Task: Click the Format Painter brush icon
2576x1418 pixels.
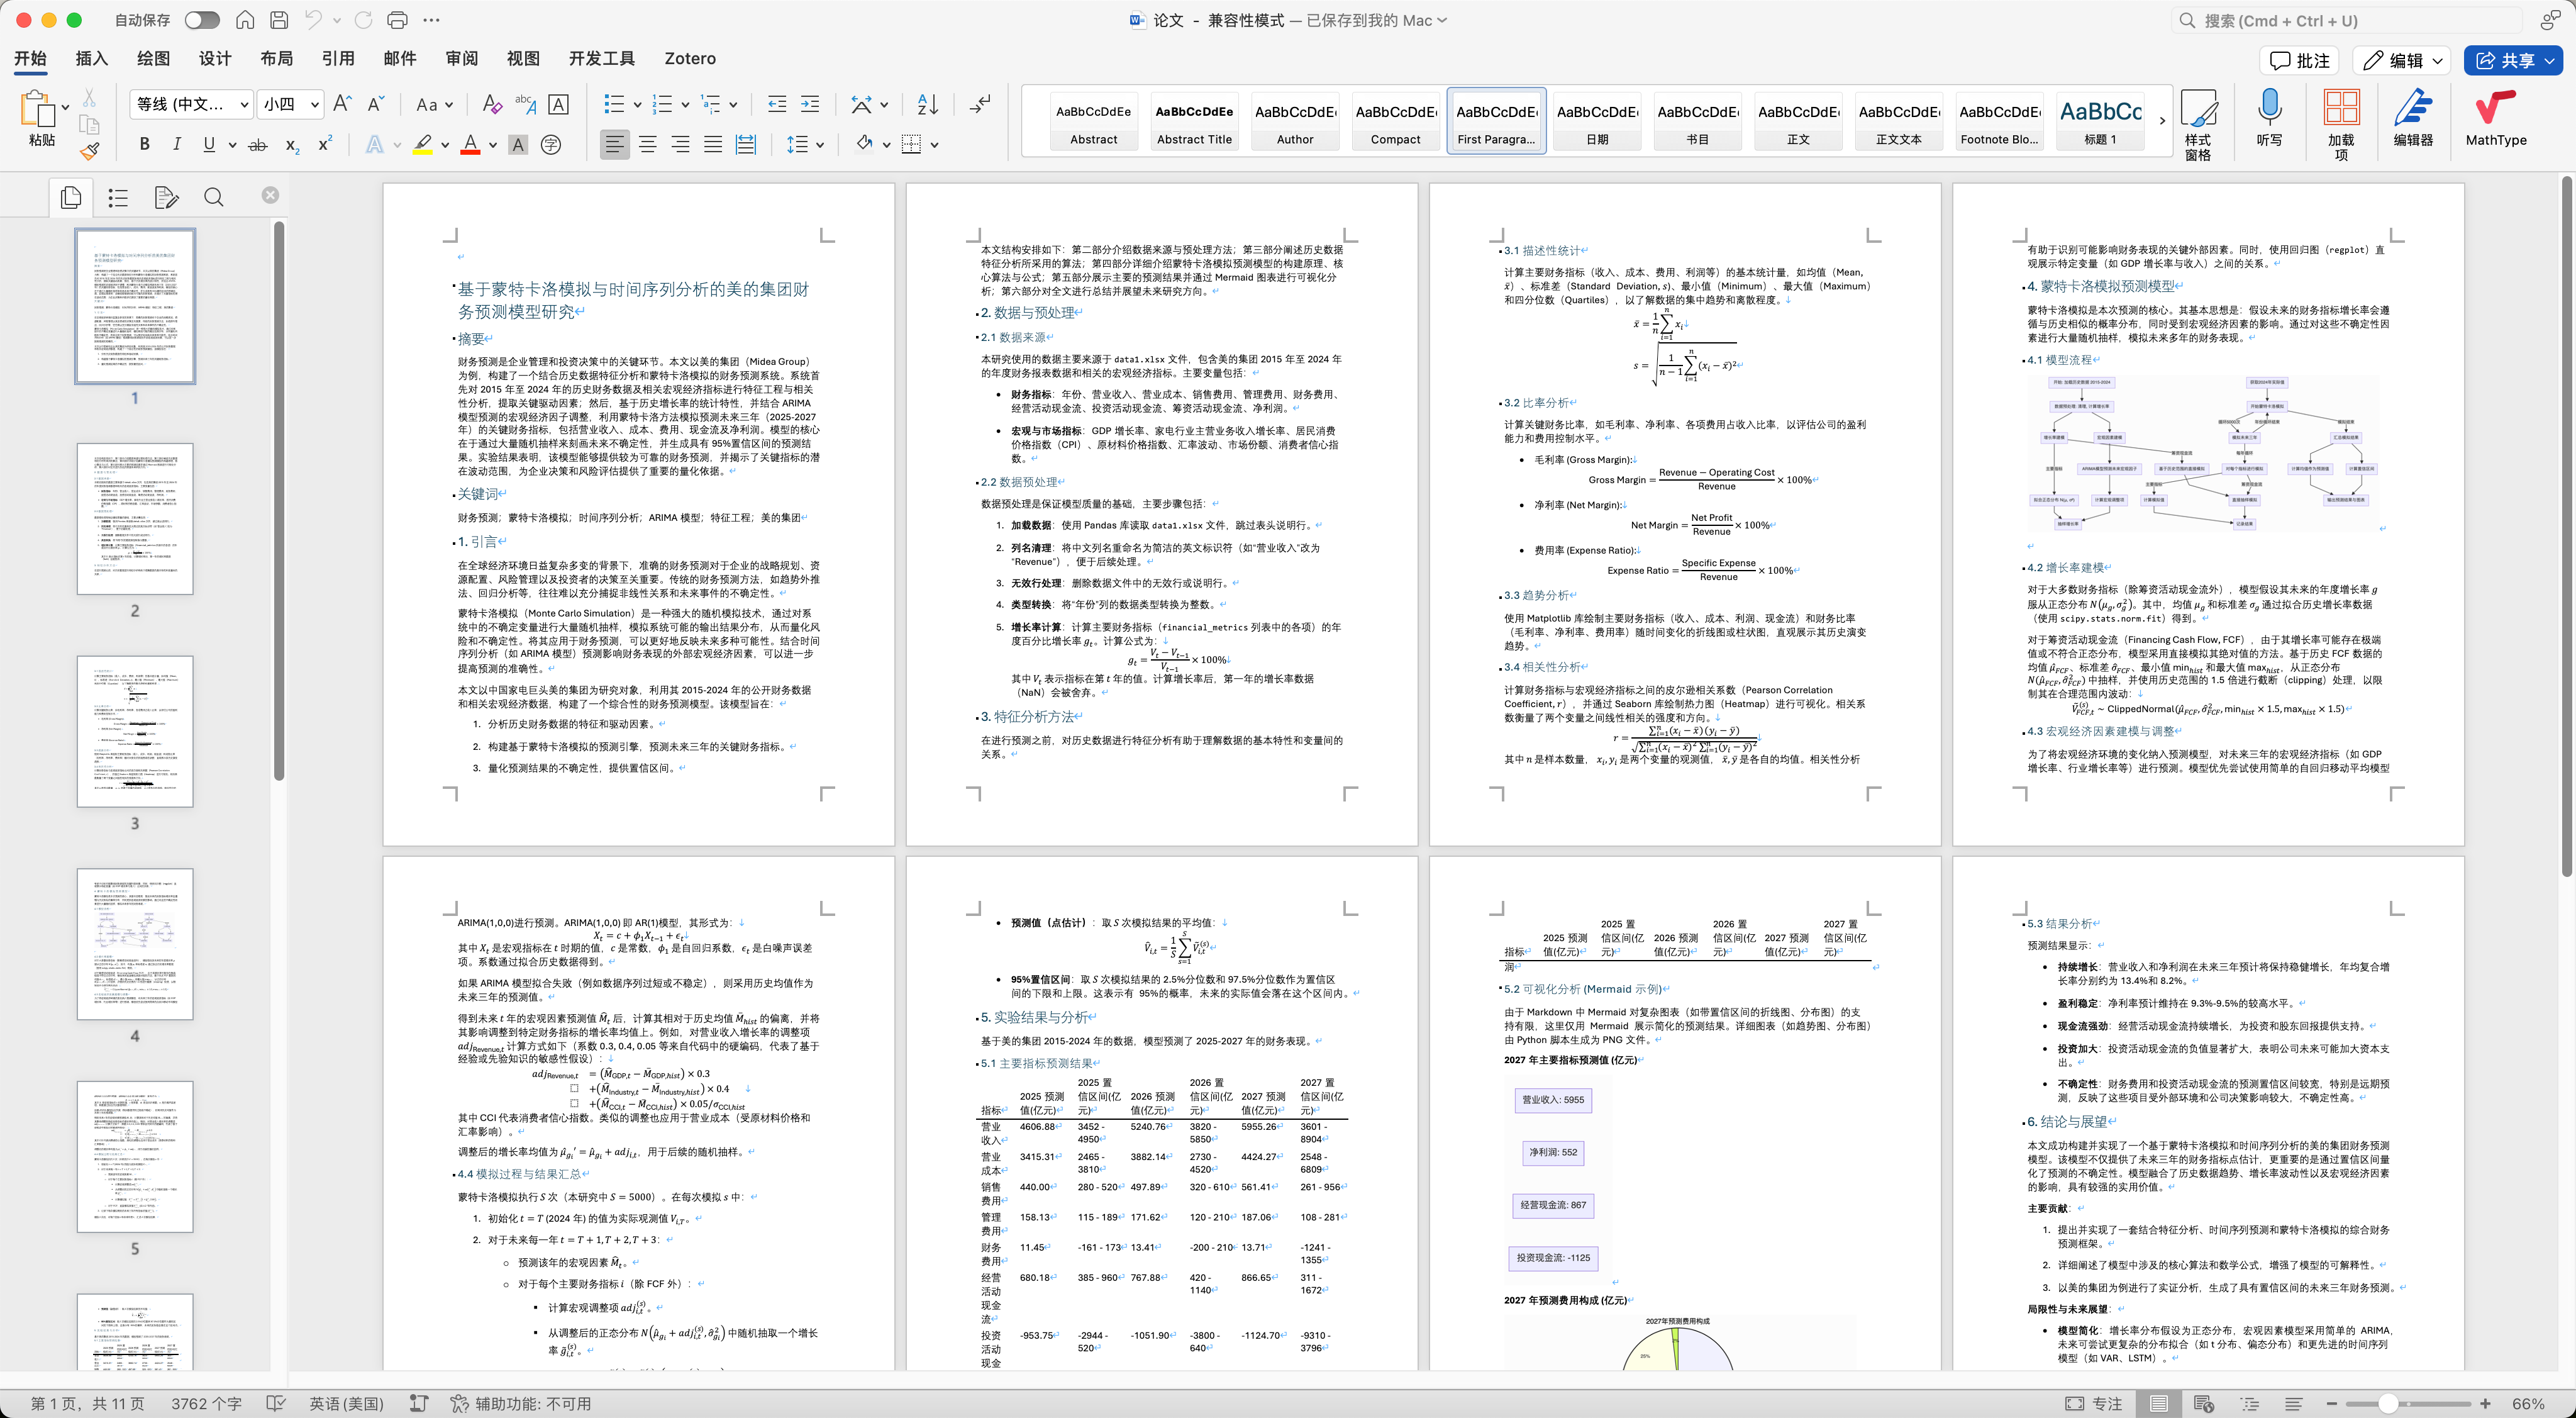Action: (x=89, y=152)
